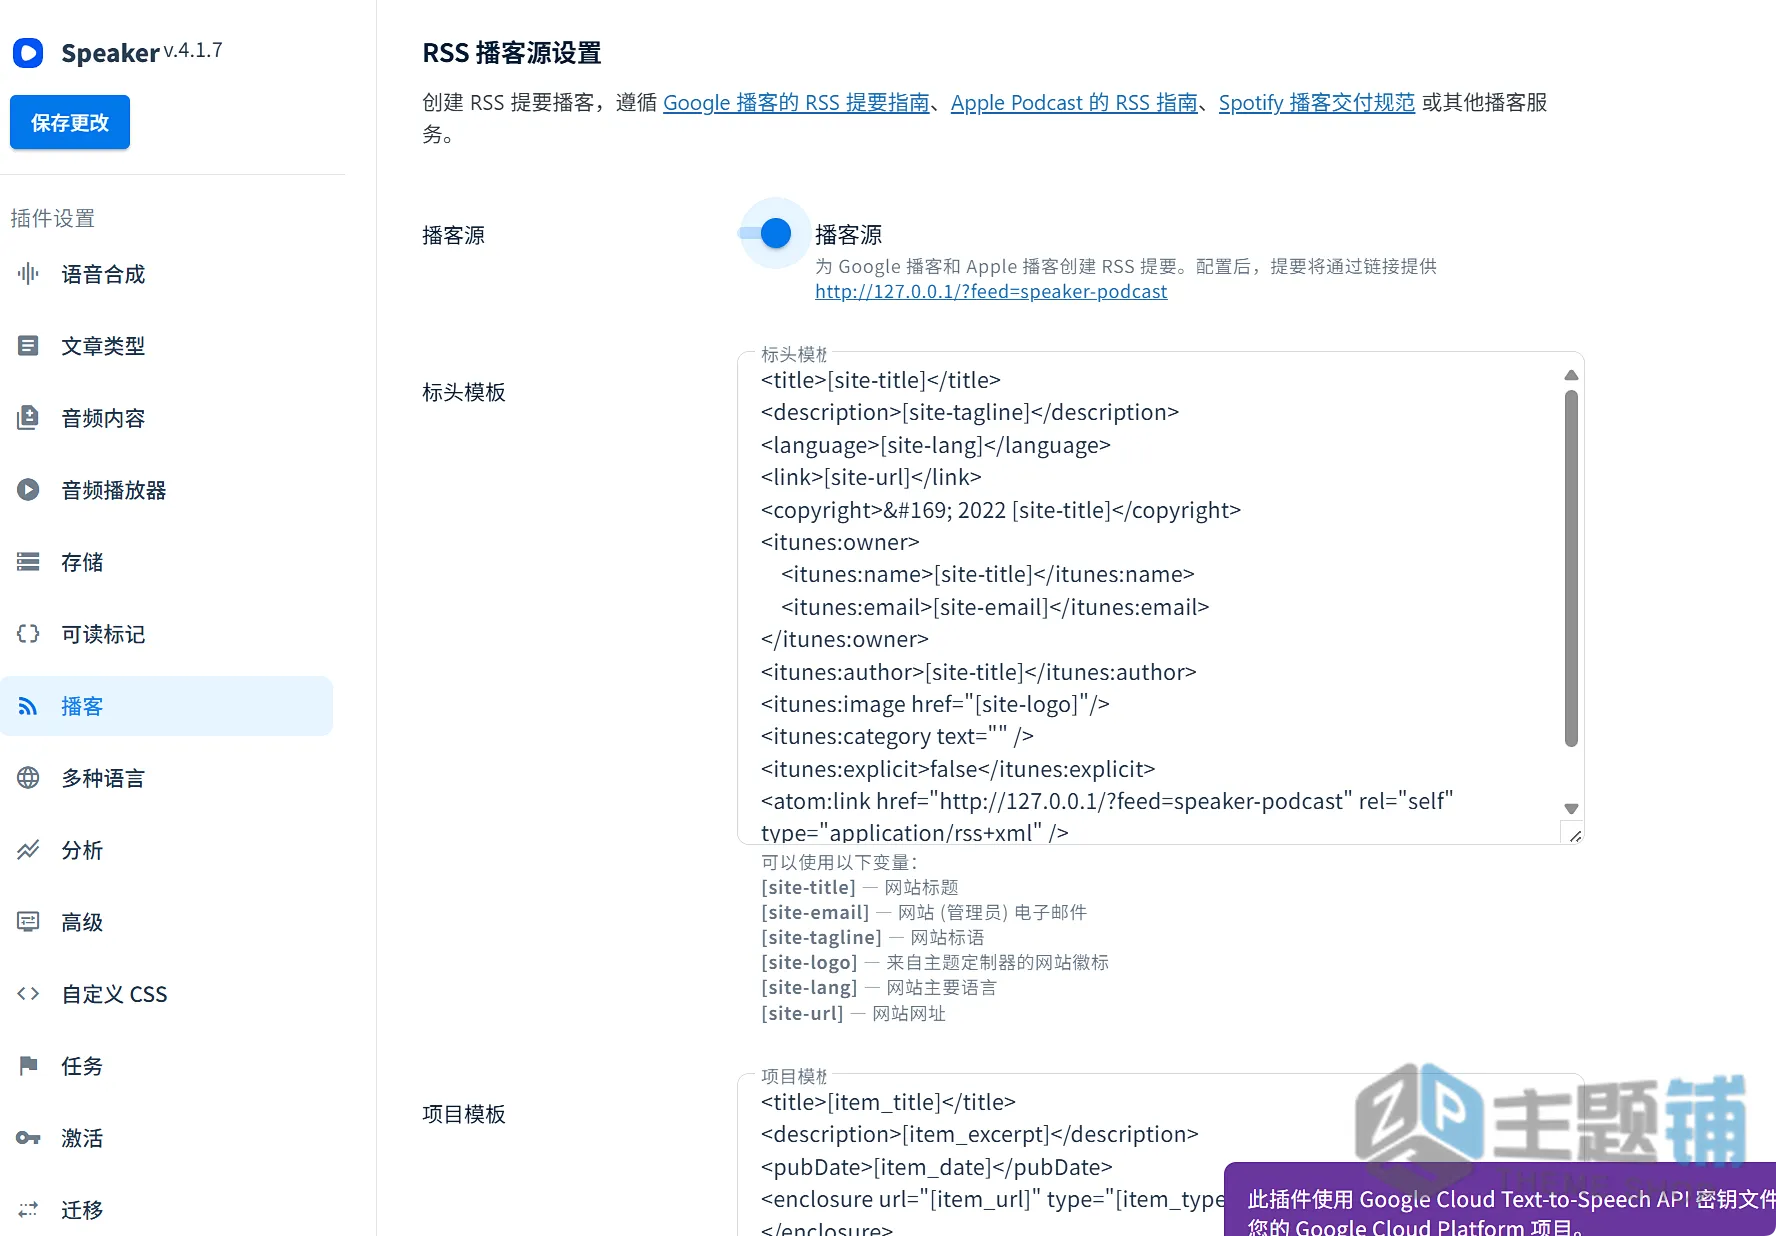
Task: Click the 任务 flag icon
Action: click(28, 1066)
